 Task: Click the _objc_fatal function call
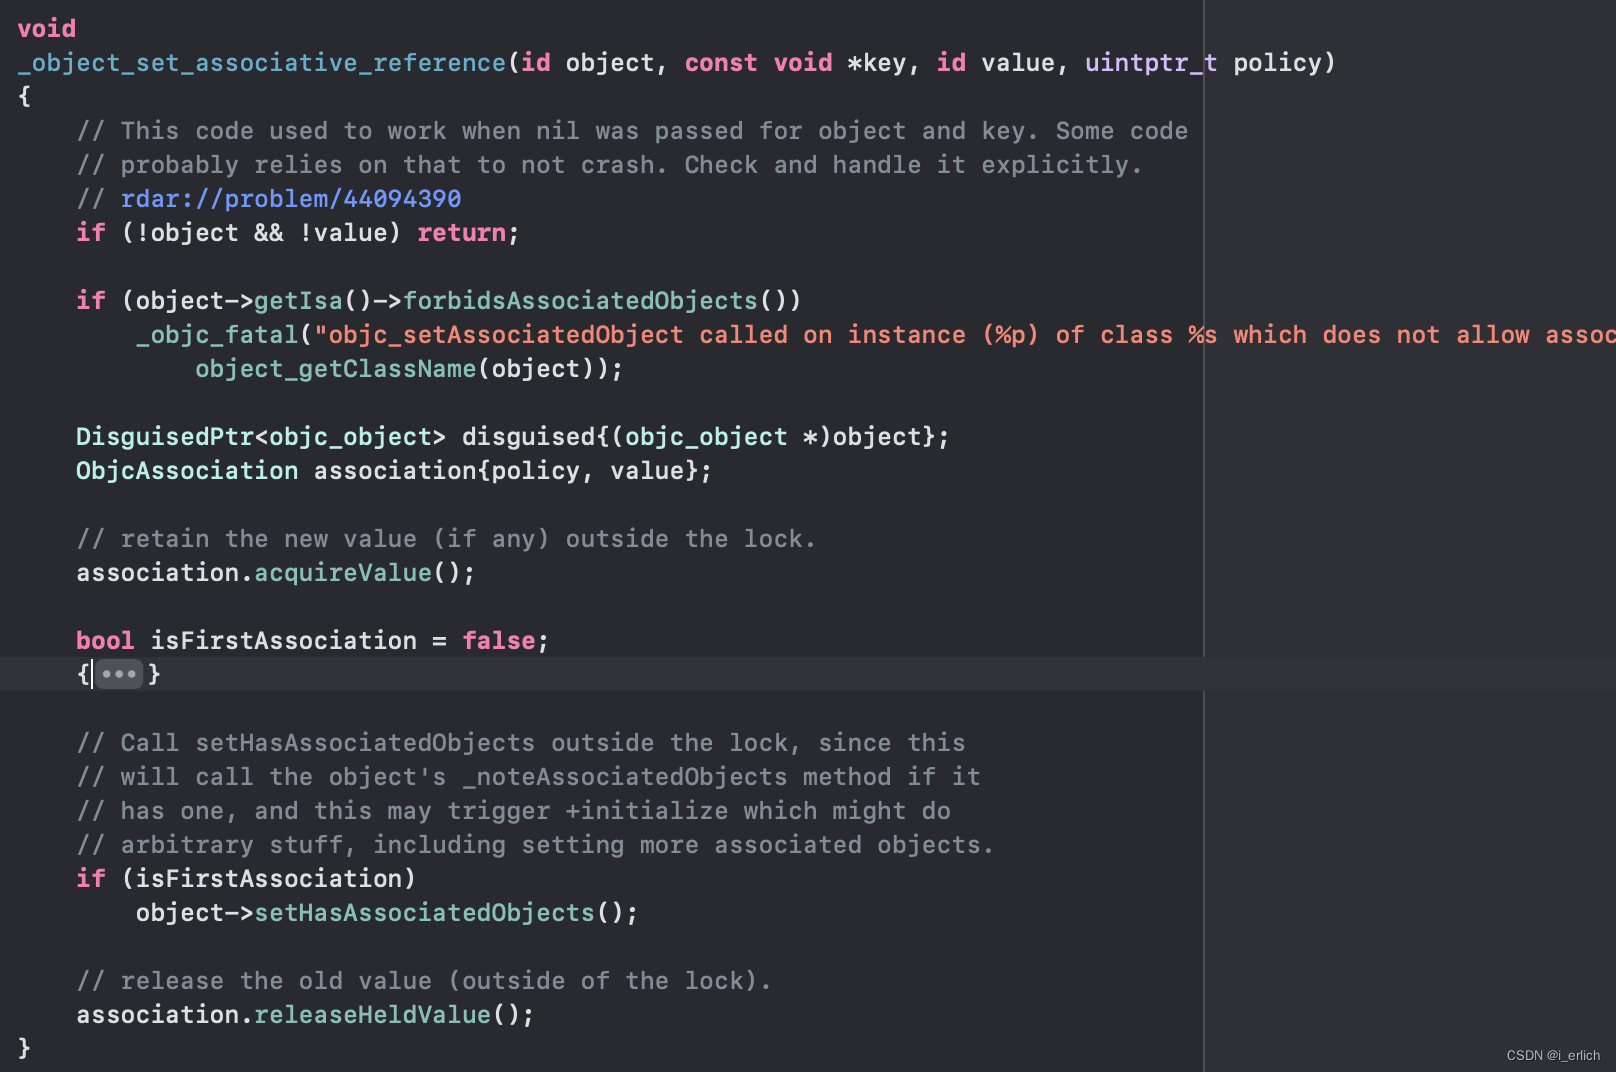[217, 335]
